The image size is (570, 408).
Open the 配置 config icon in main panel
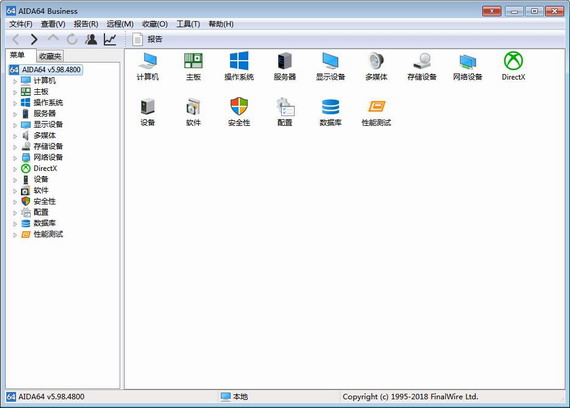285,112
